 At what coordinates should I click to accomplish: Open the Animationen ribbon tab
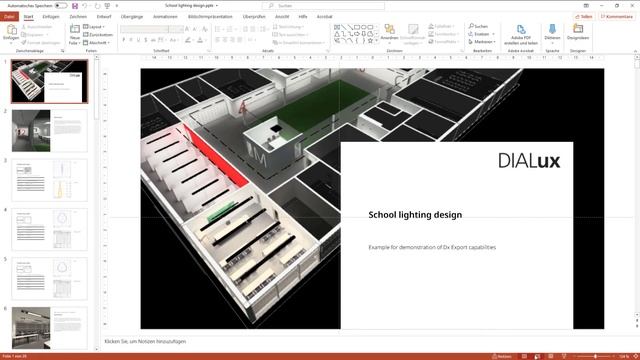point(165,17)
